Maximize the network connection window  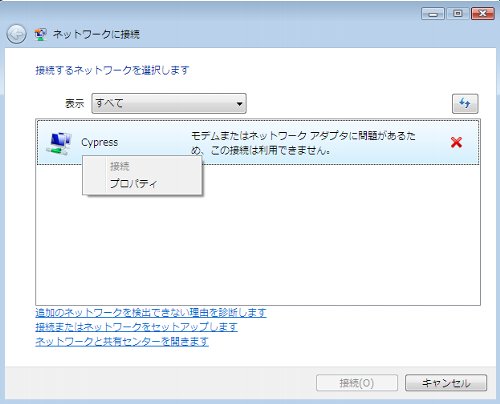click(x=458, y=14)
